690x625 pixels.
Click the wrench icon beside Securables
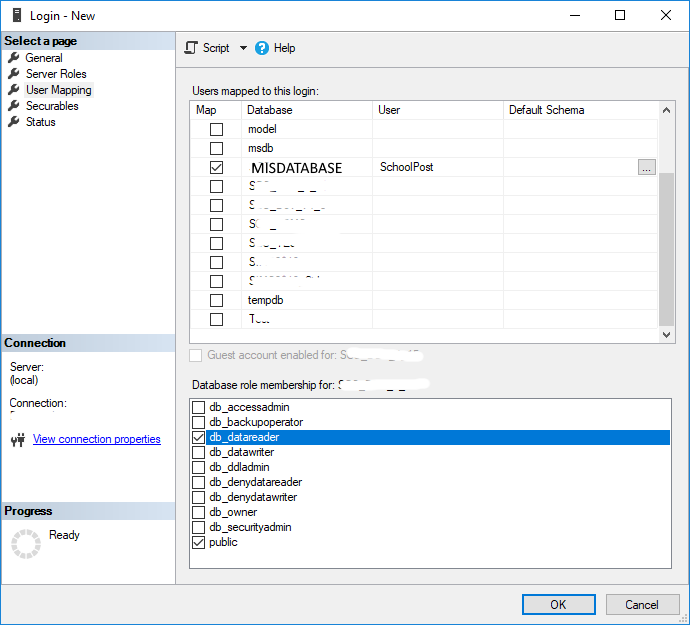click(14, 106)
